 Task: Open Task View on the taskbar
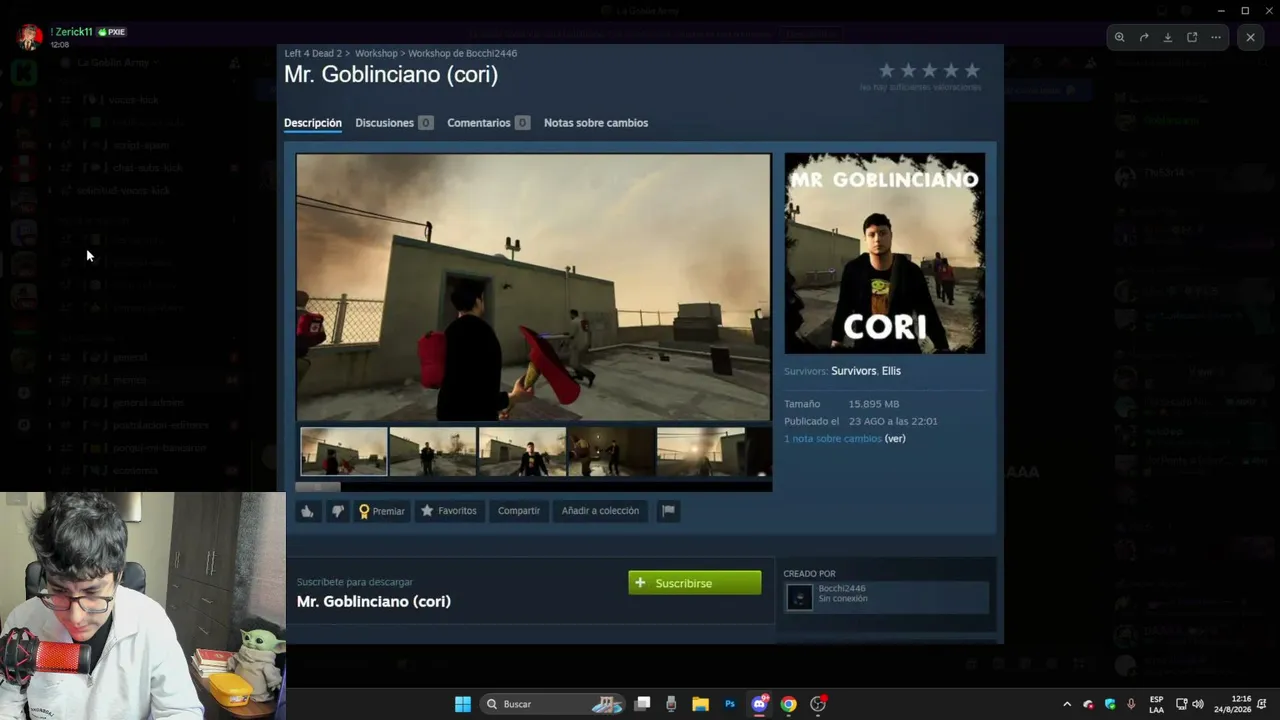pyautogui.click(x=643, y=704)
